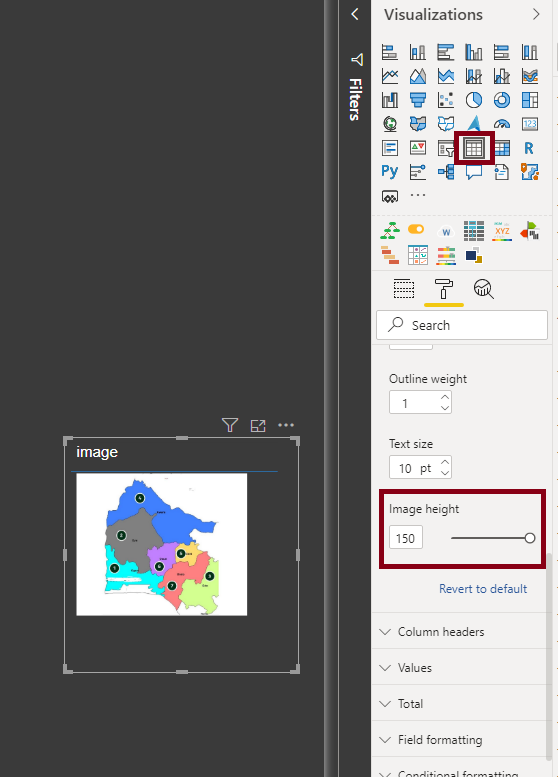Select the Donut chart visual

coord(502,100)
